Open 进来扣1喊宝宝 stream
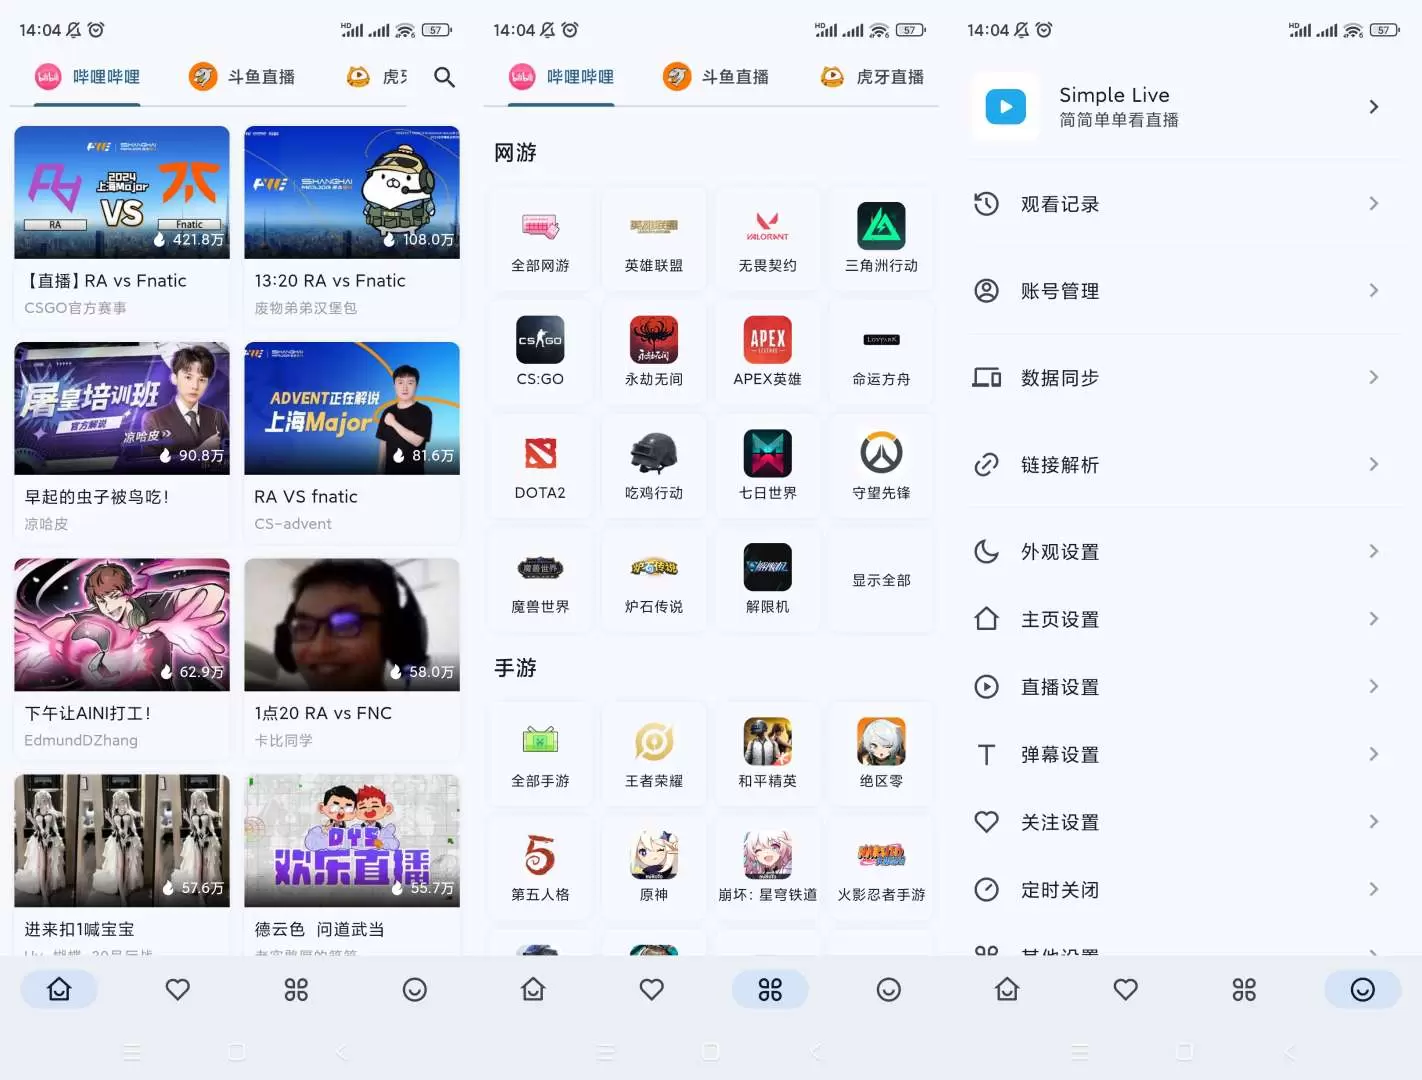 (x=122, y=864)
